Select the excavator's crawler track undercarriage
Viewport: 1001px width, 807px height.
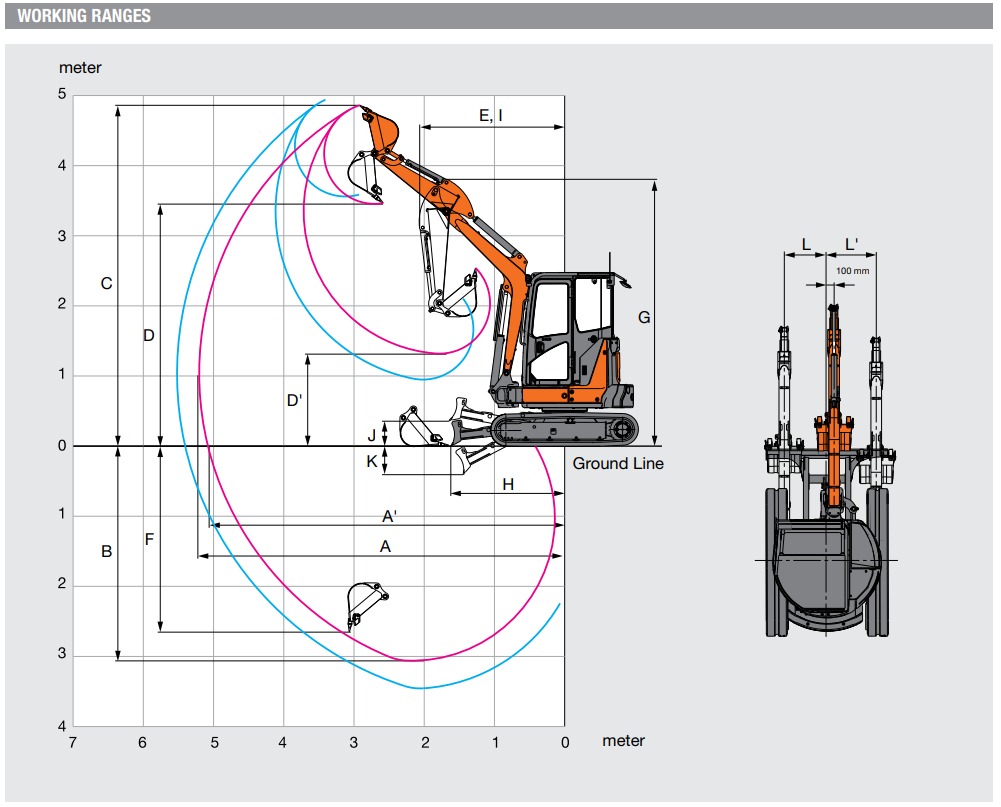pos(564,428)
